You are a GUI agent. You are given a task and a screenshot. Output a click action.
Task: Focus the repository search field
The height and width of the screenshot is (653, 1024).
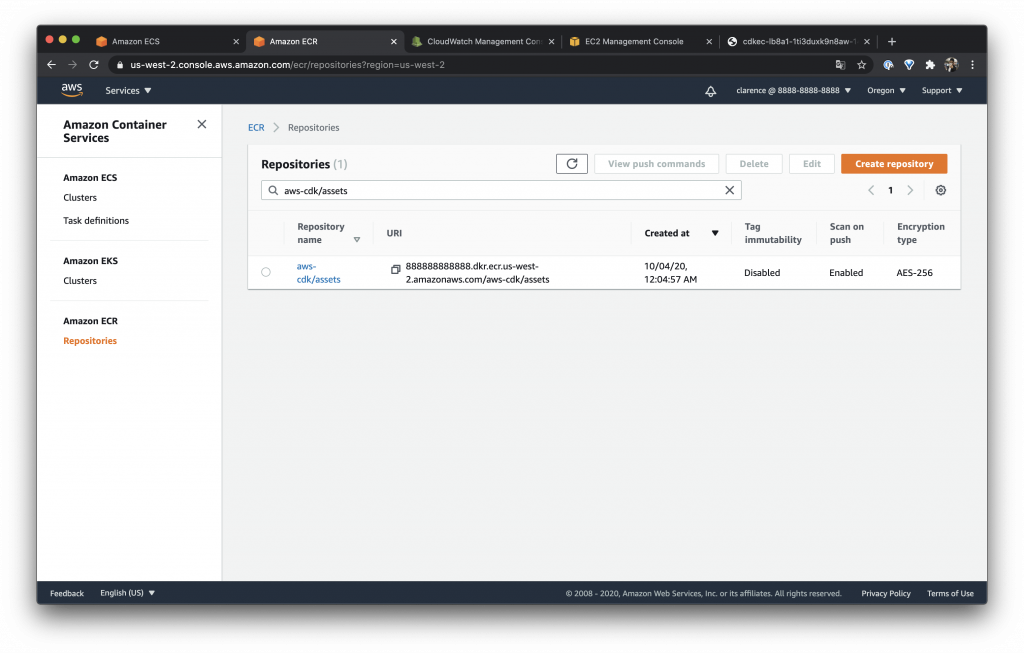[x=501, y=190]
